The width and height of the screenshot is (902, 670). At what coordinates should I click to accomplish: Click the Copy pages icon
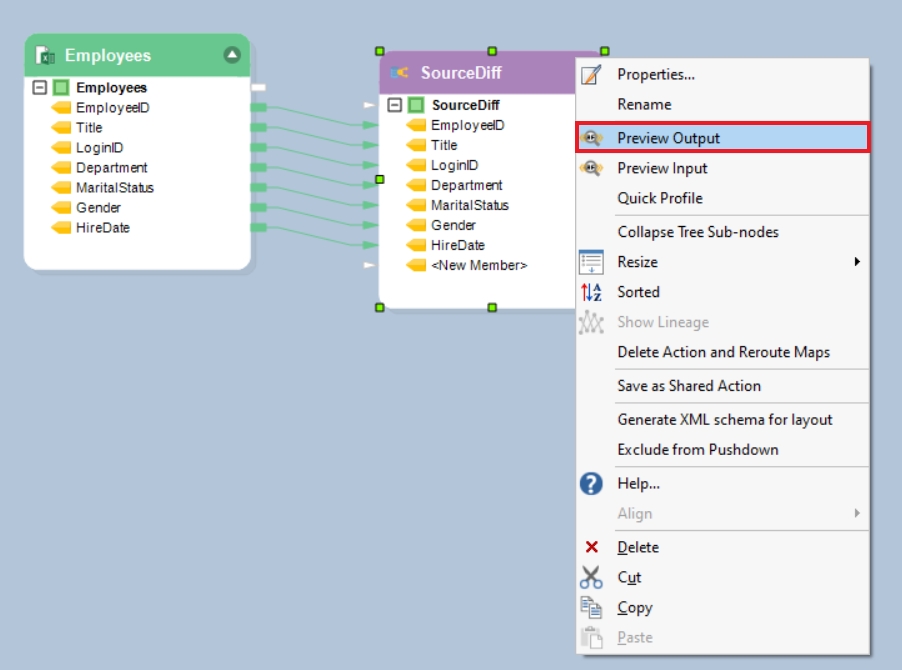pyautogui.click(x=591, y=607)
